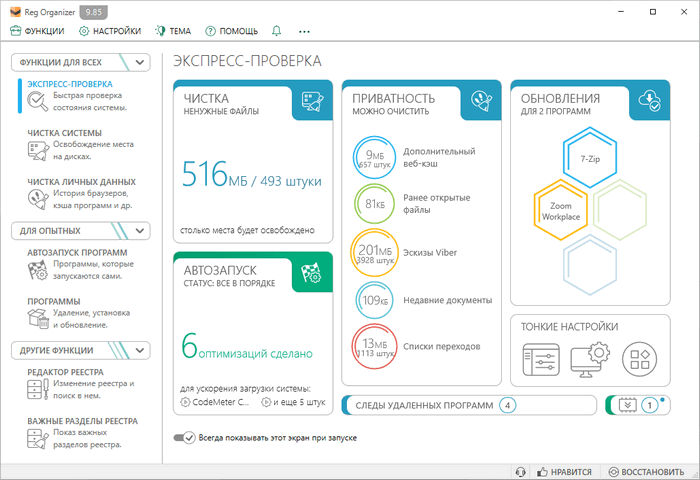Click столько места будет освобождено text
This screenshot has width=700, height=480.
(x=247, y=230)
